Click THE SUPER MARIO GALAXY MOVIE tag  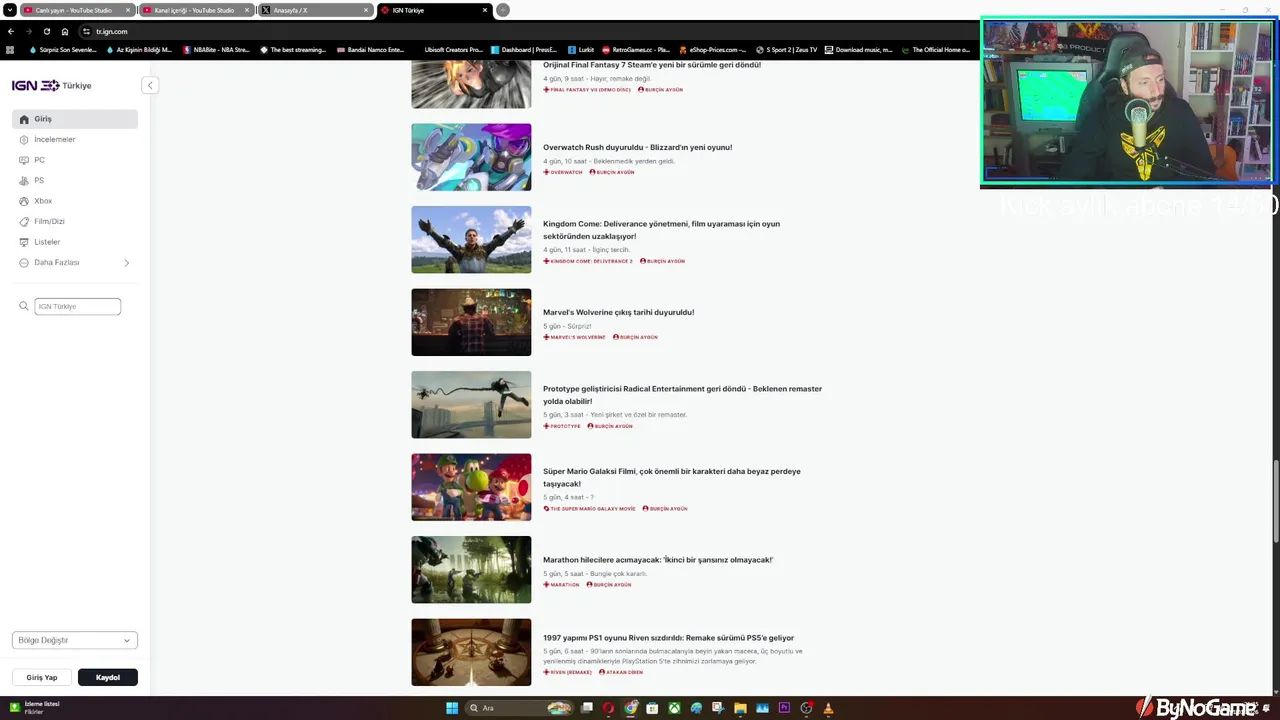[590, 509]
